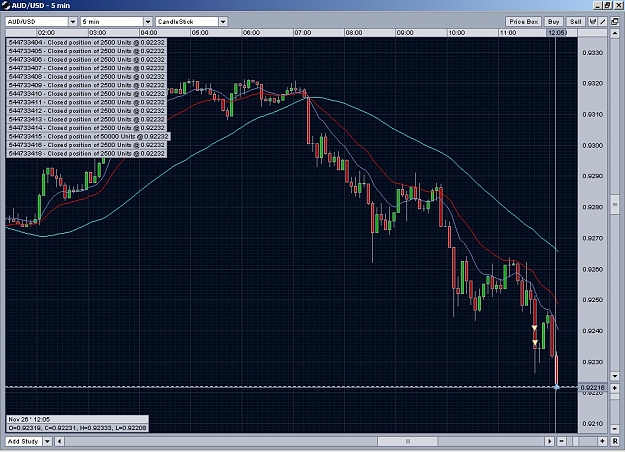
Task: Click the 0.9300 price axis label
Action: (x=592, y=145)
